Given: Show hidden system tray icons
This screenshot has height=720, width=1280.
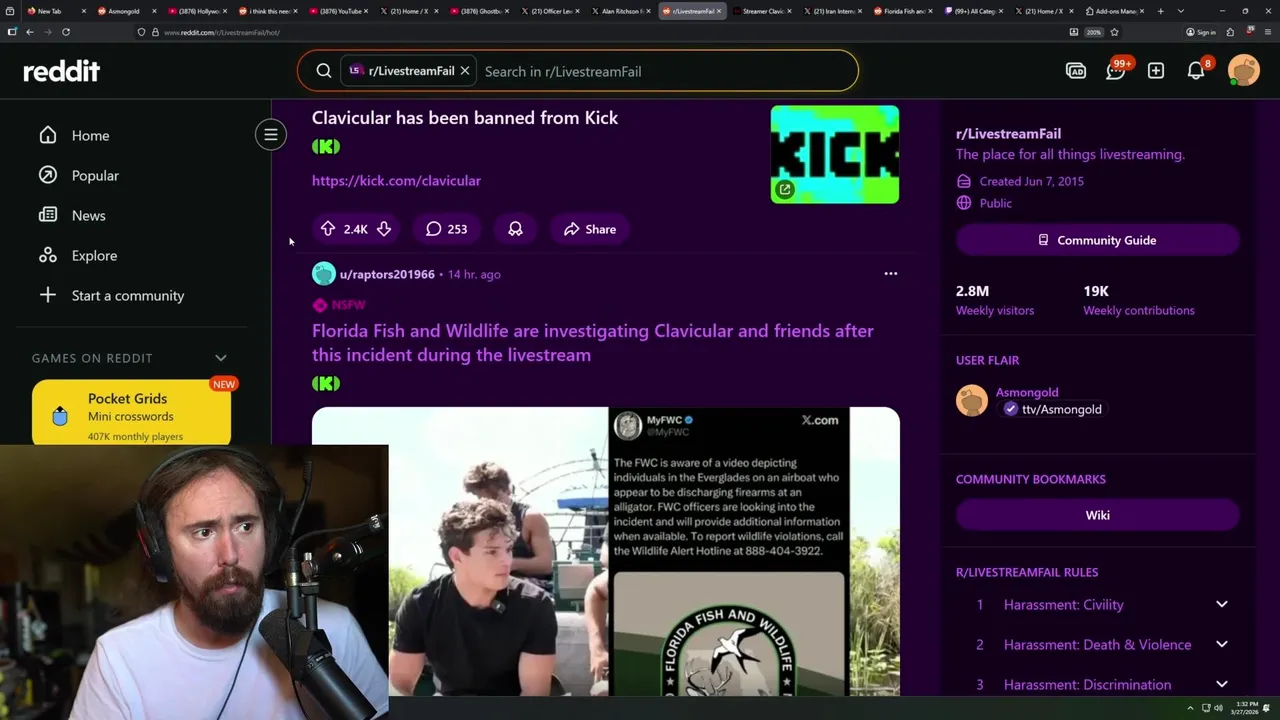Looking at the screenshot, I should point(1190,708).
